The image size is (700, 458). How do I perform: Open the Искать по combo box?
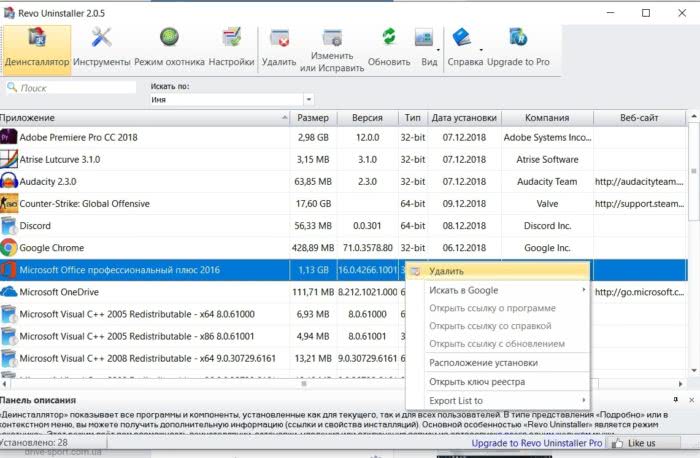(231, 100)
